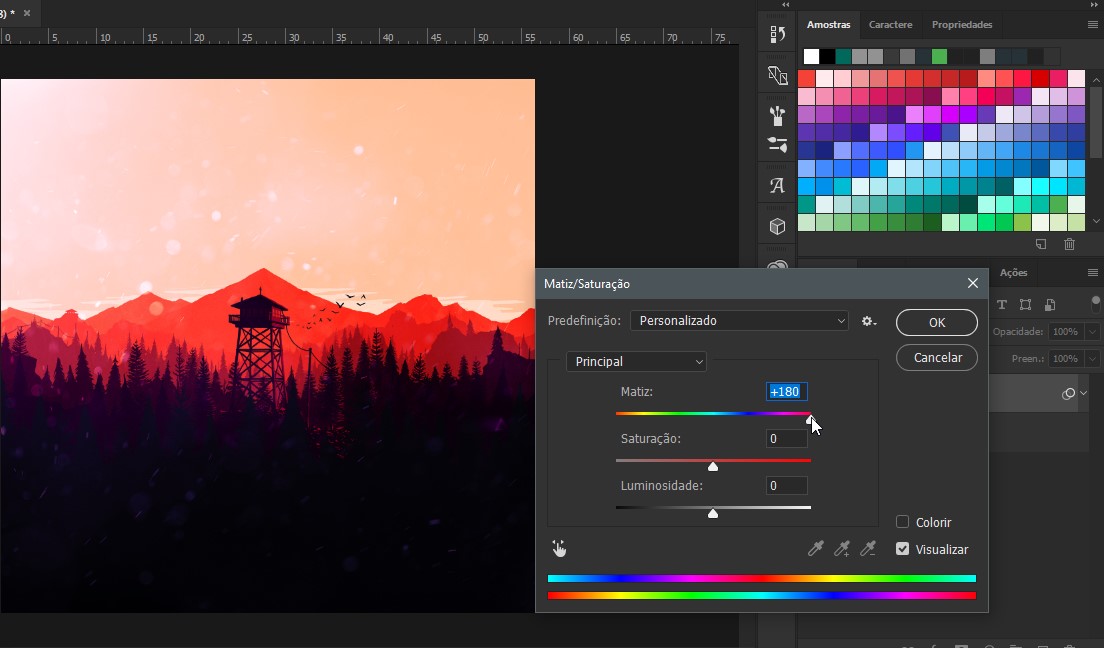Image resolution: width=1104 pixels, height=648 pixels.
Task: Select the add-to-sample eyedropper
Action: coord(841,549)
